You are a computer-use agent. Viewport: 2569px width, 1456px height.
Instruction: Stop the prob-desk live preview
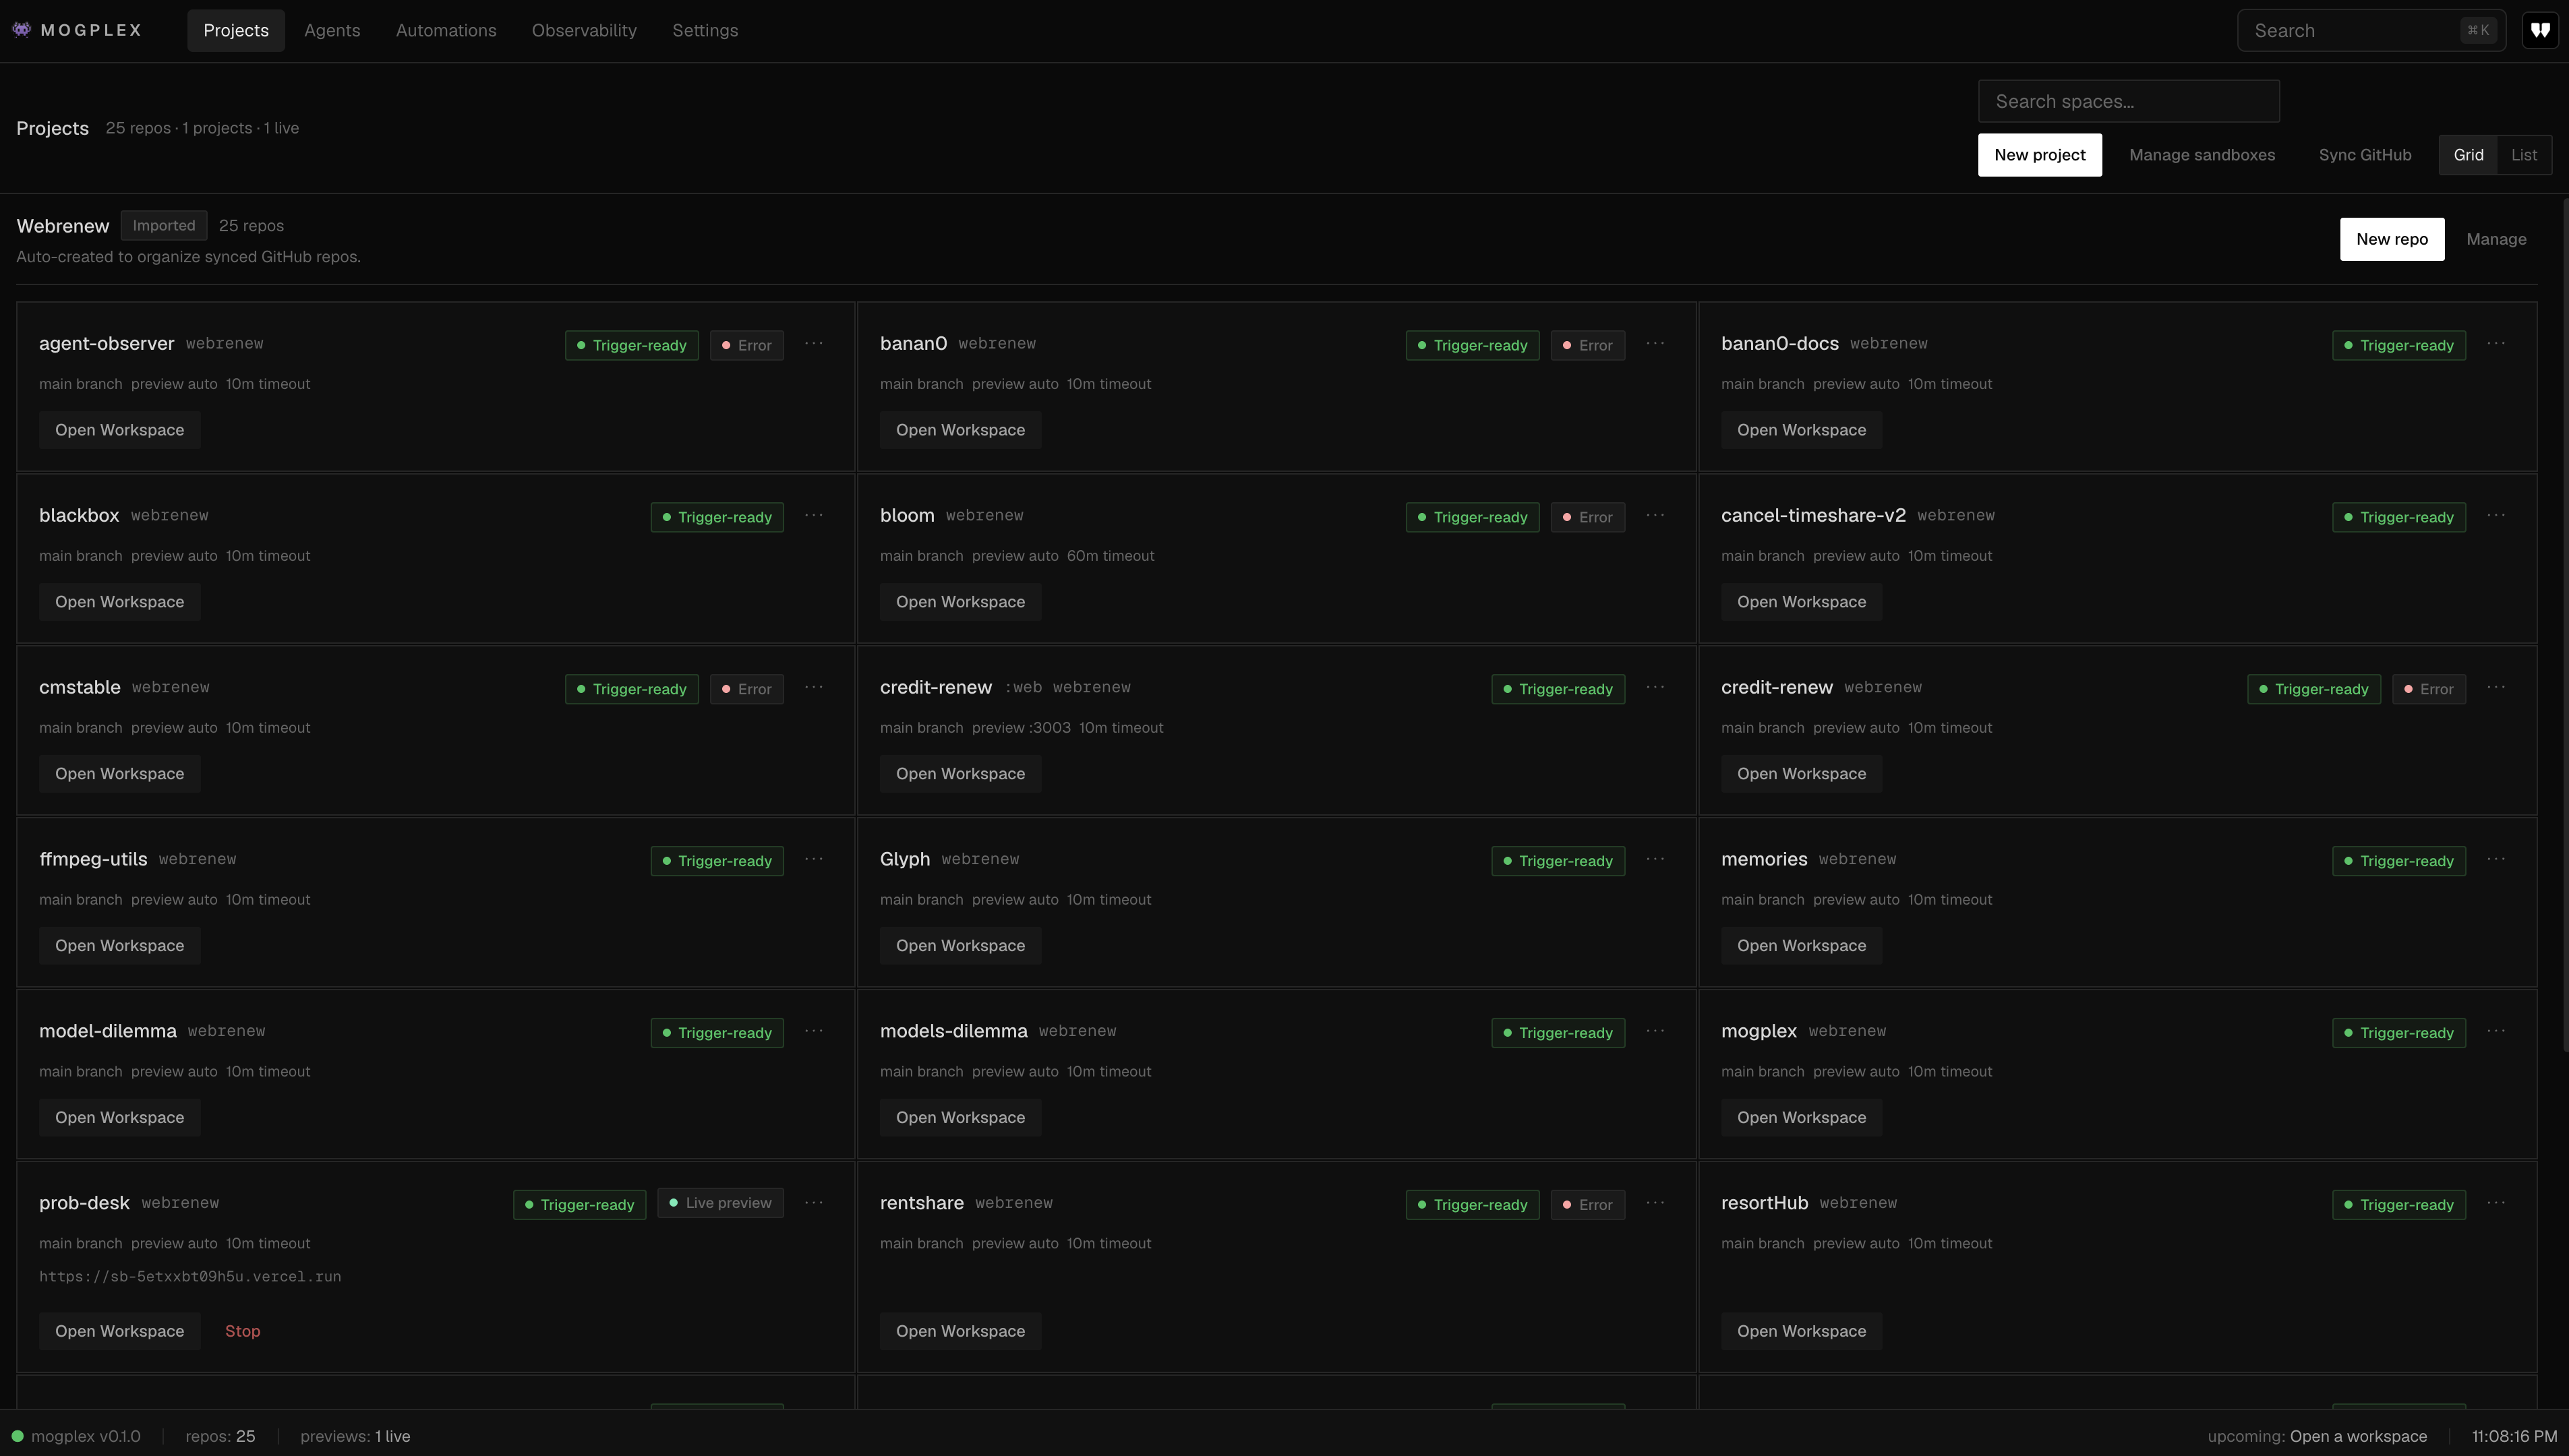[242, 1331]
